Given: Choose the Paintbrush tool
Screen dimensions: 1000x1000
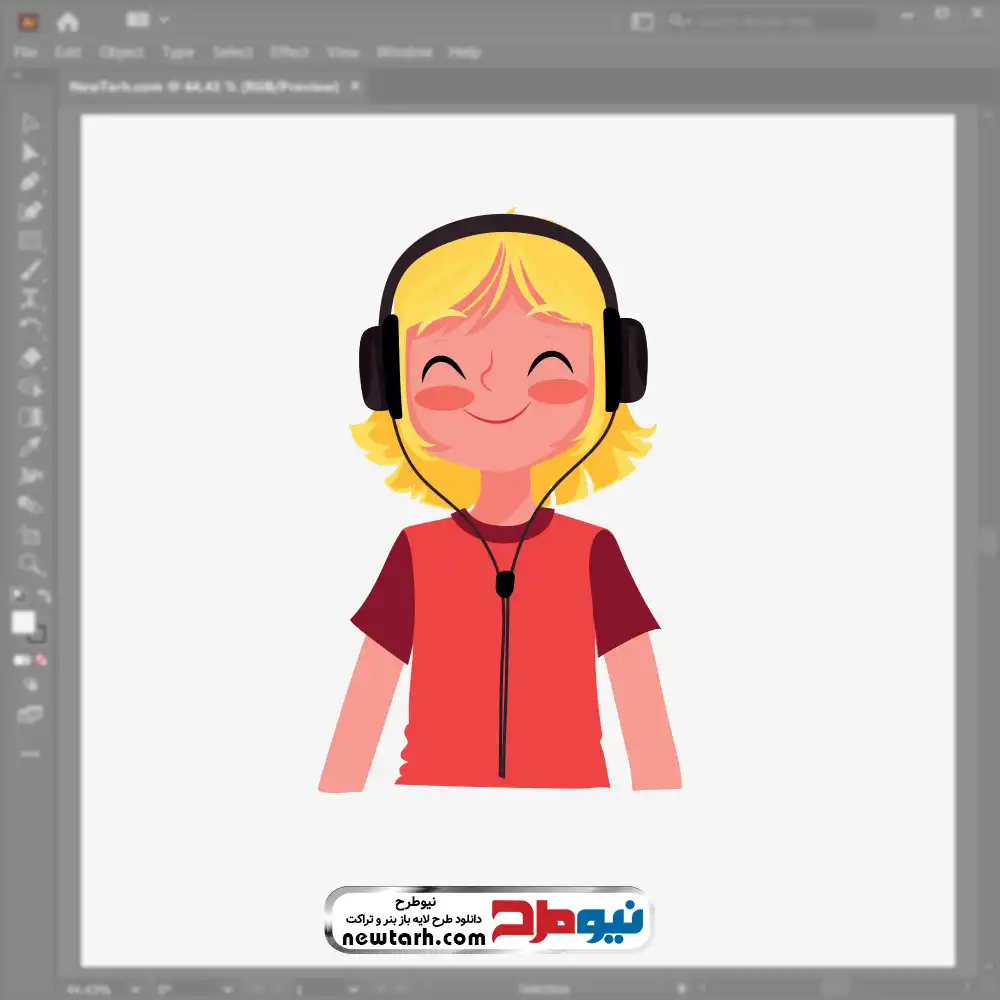Looking at the screenshot, I should pos(30,269).
